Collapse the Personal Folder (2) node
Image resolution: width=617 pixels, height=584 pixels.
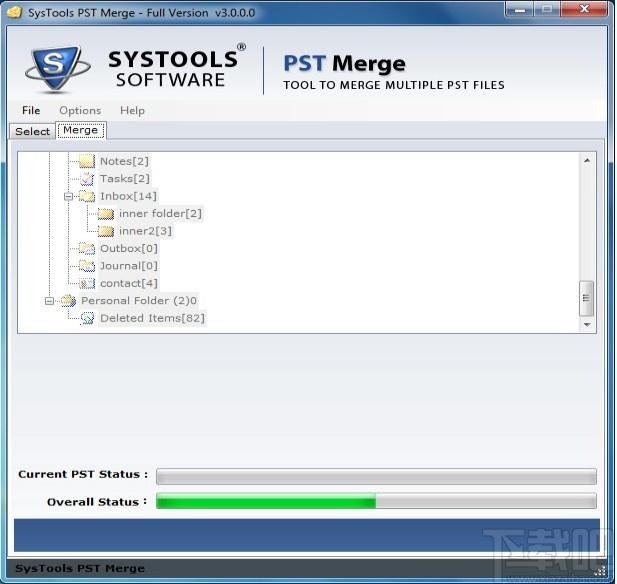pyautogui.click(x=49, y=301)
